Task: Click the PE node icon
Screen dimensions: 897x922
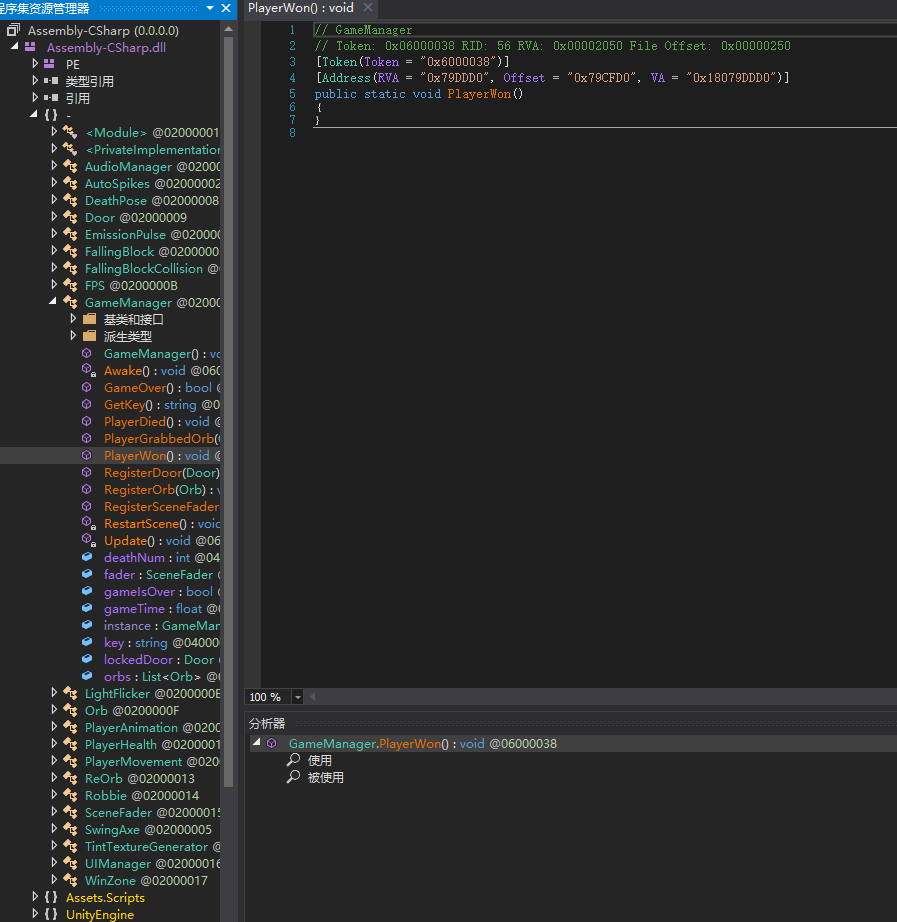Action: [50, 64]
